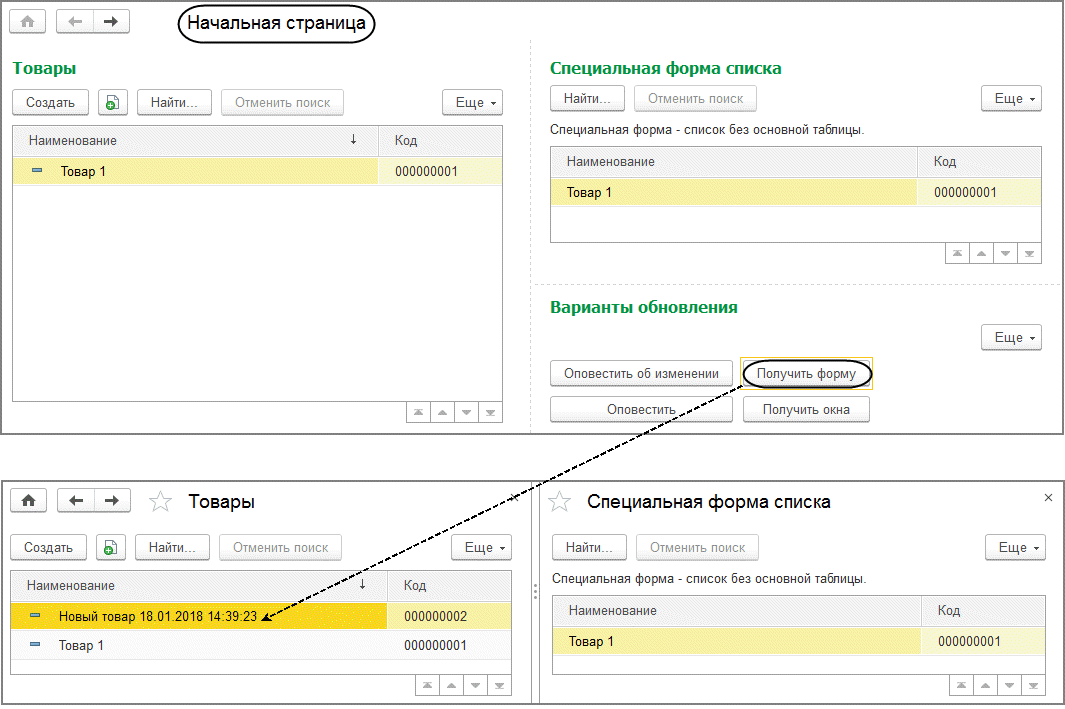The height and width of the screenshot is (709, 1065).
Task: Jump to last row in top Специальная форма списка
Action: [x=1029, y=253]
